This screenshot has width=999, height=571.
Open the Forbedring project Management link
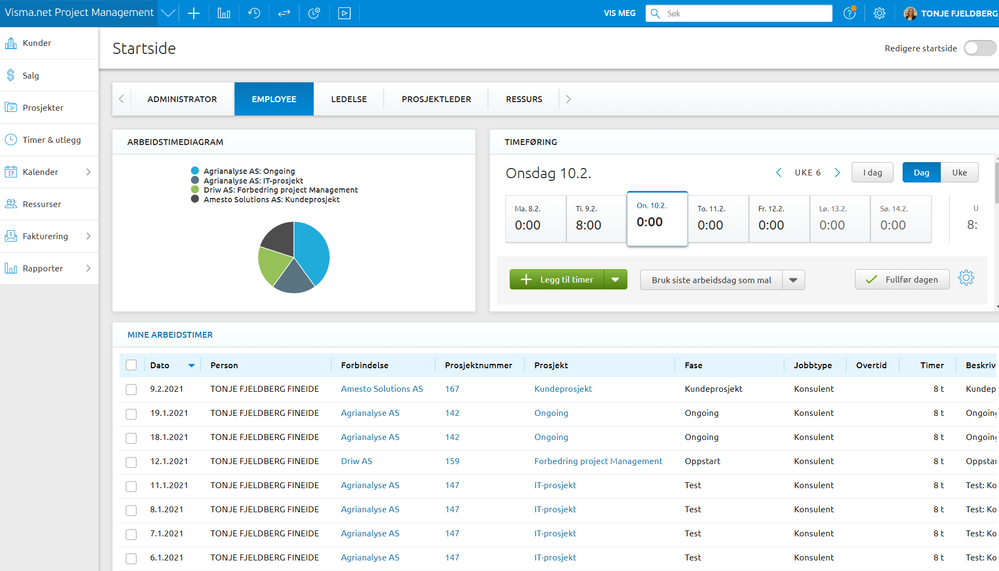598,461
